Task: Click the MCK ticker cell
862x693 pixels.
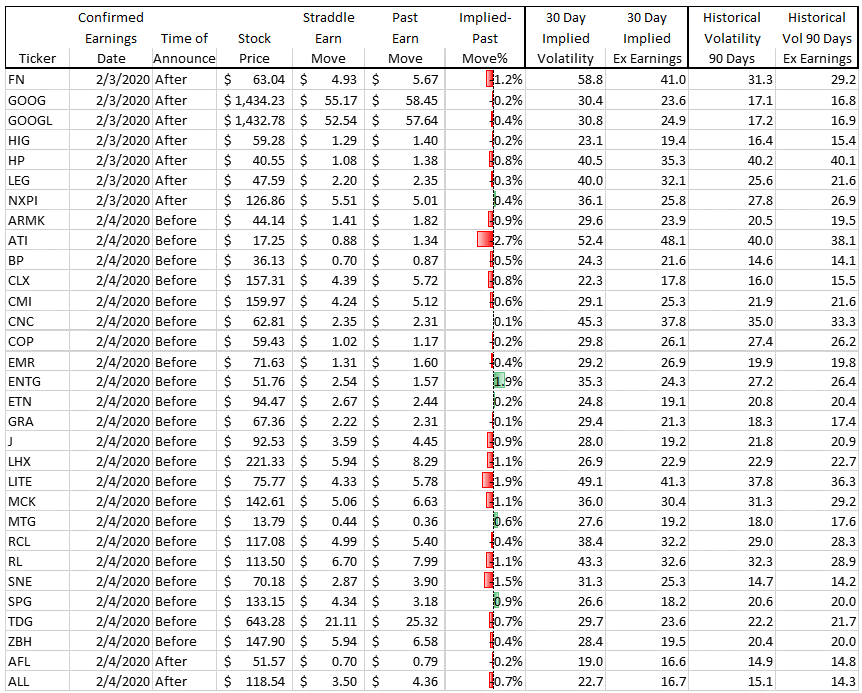Action: tap(37, 502)
